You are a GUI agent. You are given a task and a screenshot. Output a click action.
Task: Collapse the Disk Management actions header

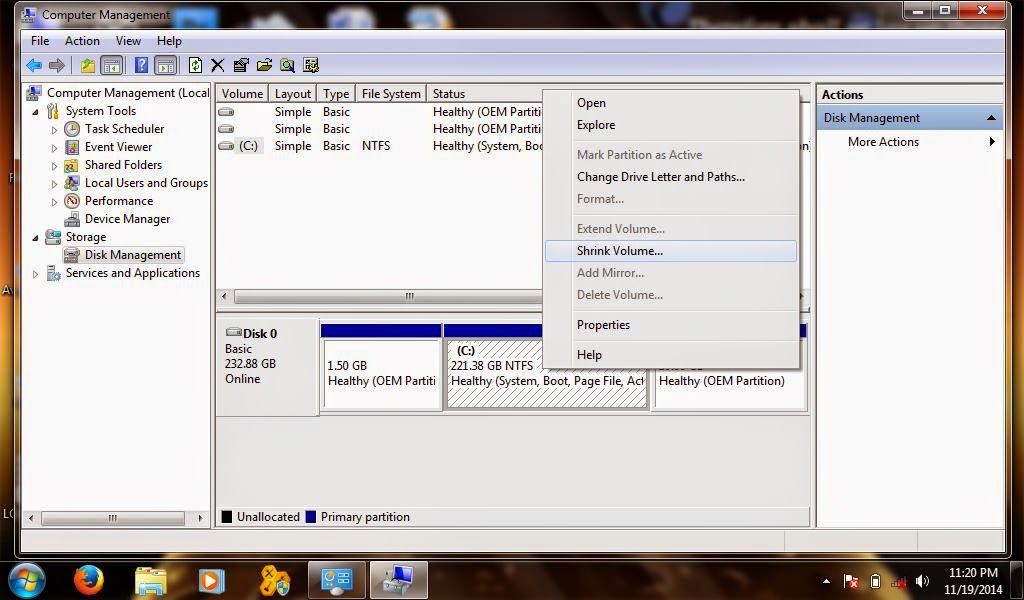point(990,117)
